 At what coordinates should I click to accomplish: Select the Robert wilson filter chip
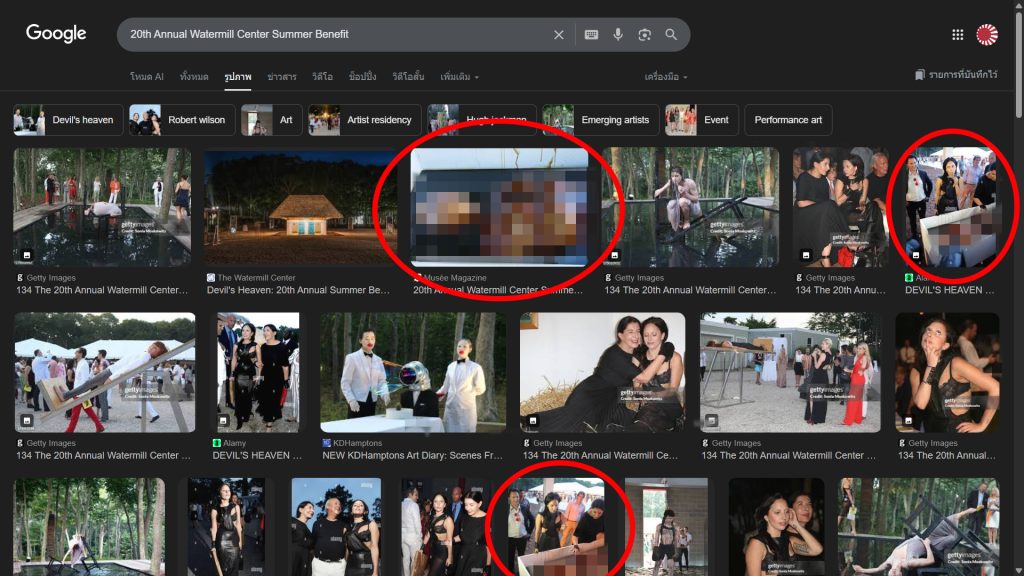pyautogui.click(x=183, y=120)
